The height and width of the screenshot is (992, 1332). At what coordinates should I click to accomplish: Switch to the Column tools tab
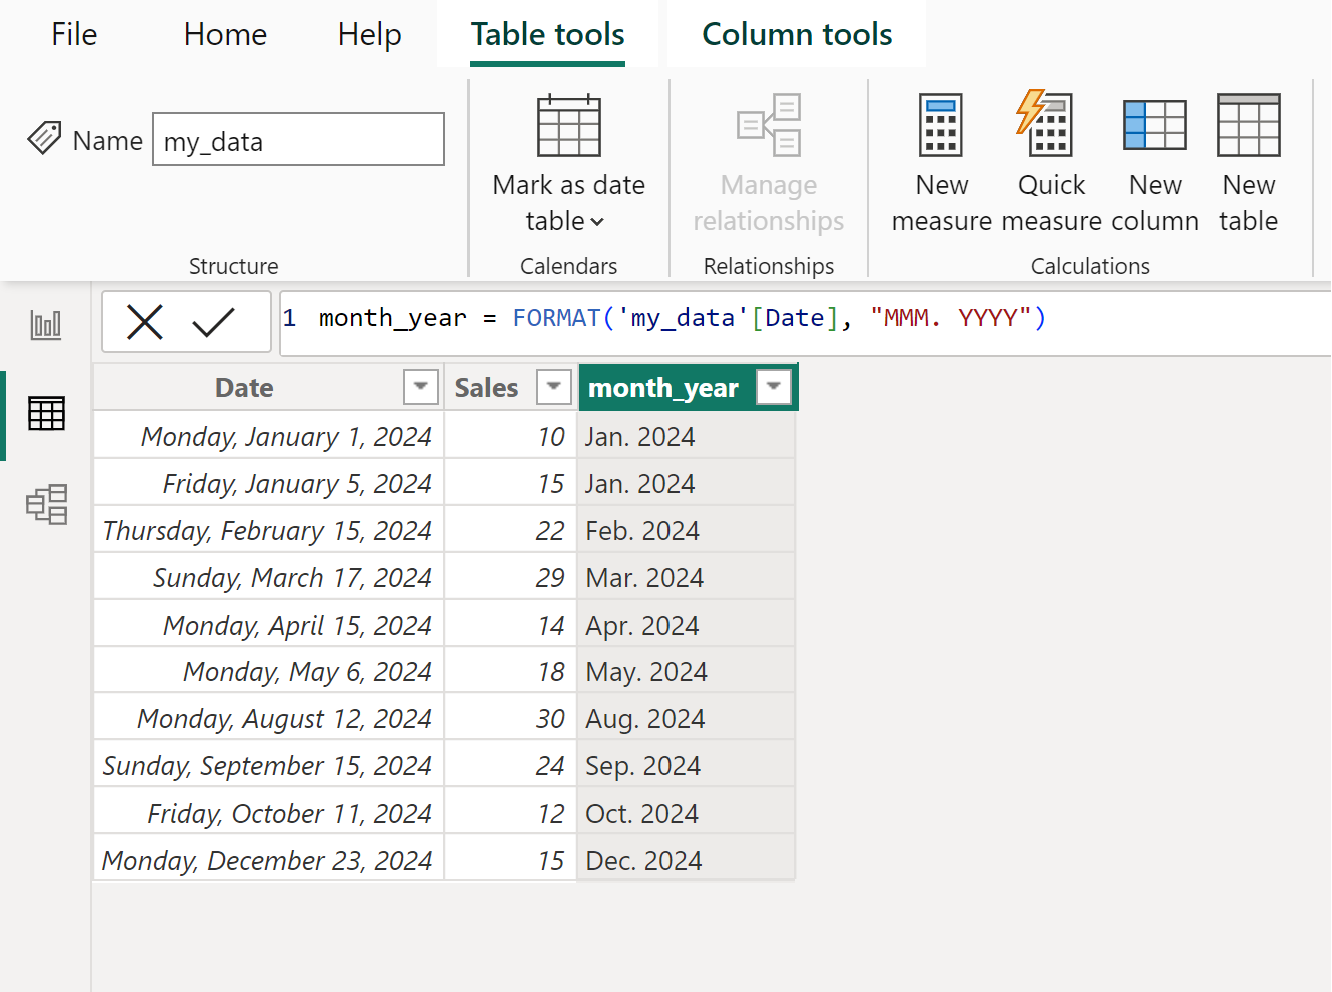coord(797,33)
